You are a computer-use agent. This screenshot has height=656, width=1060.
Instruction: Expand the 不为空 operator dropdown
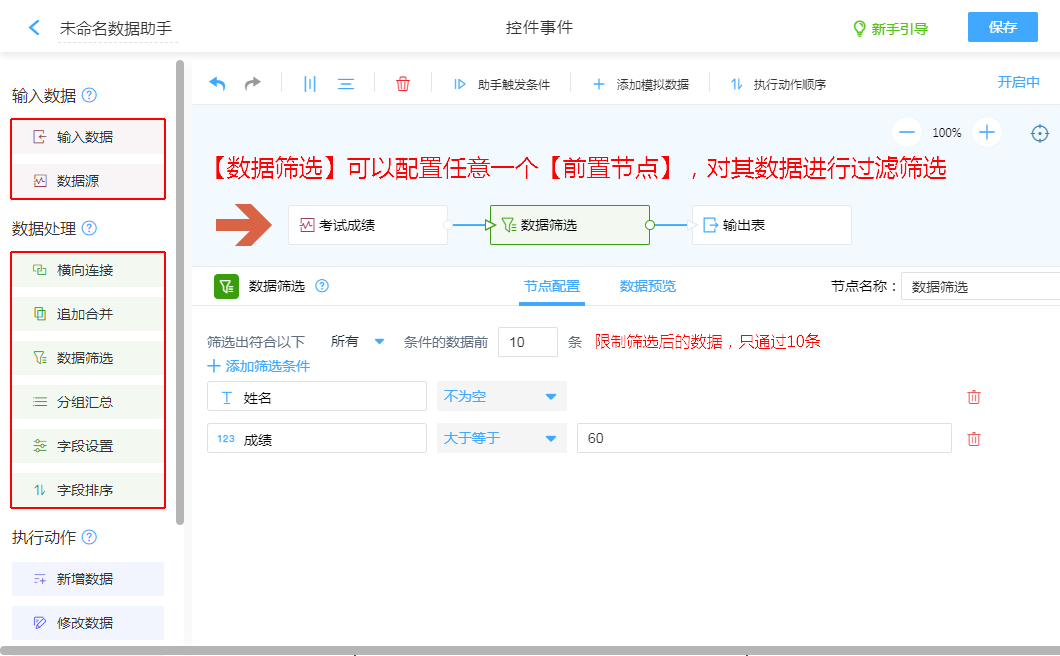pos(501,397)
